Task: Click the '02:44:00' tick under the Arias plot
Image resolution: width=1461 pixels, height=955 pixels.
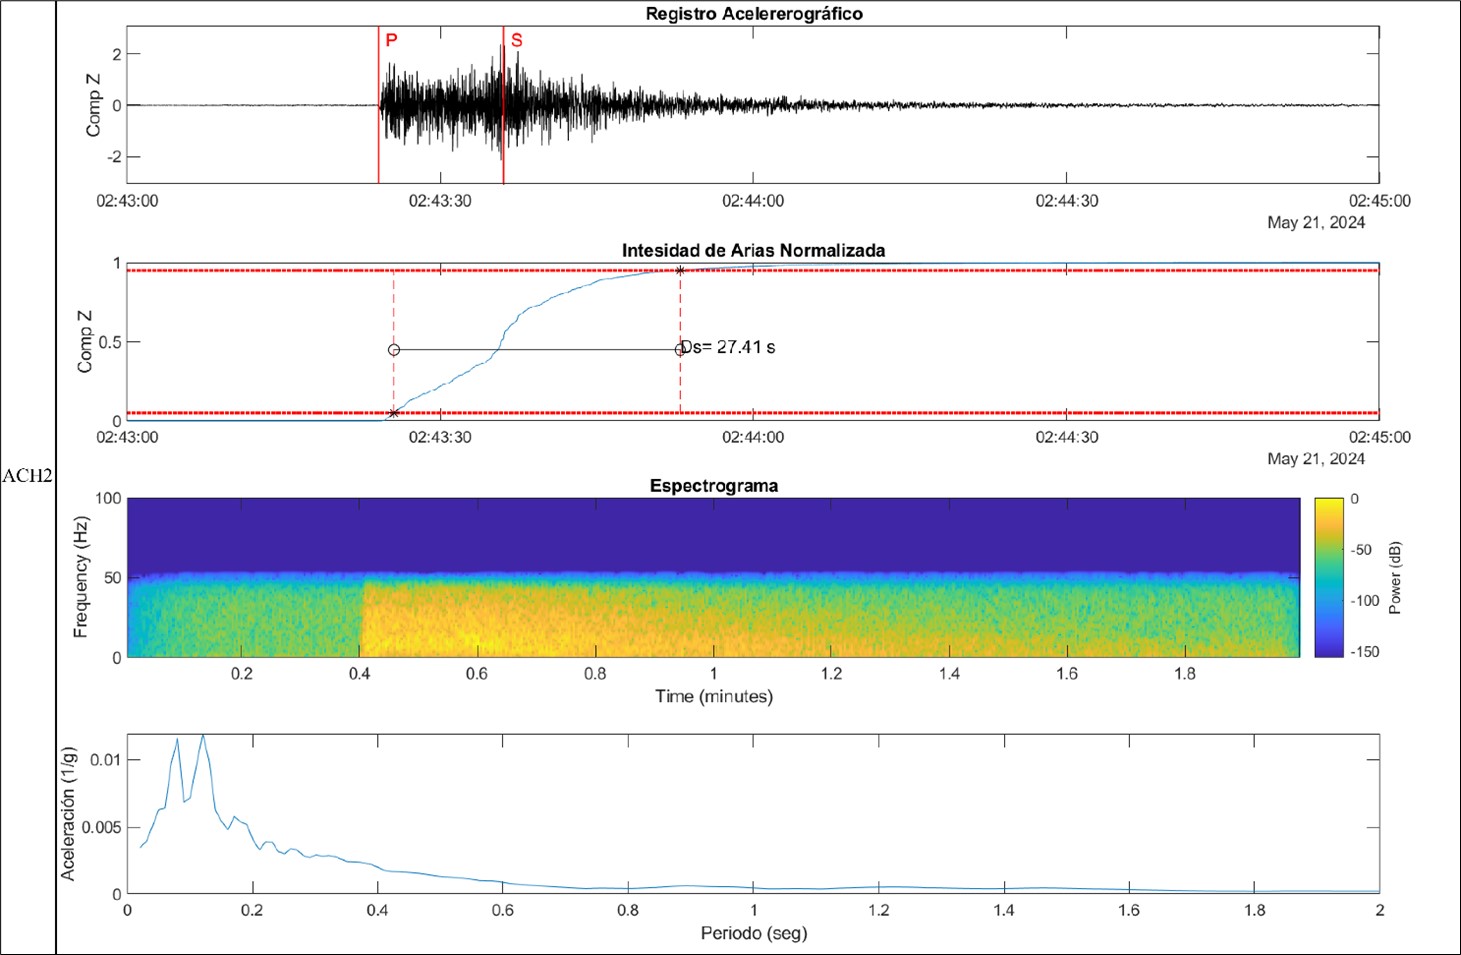Action: (753, 437)
